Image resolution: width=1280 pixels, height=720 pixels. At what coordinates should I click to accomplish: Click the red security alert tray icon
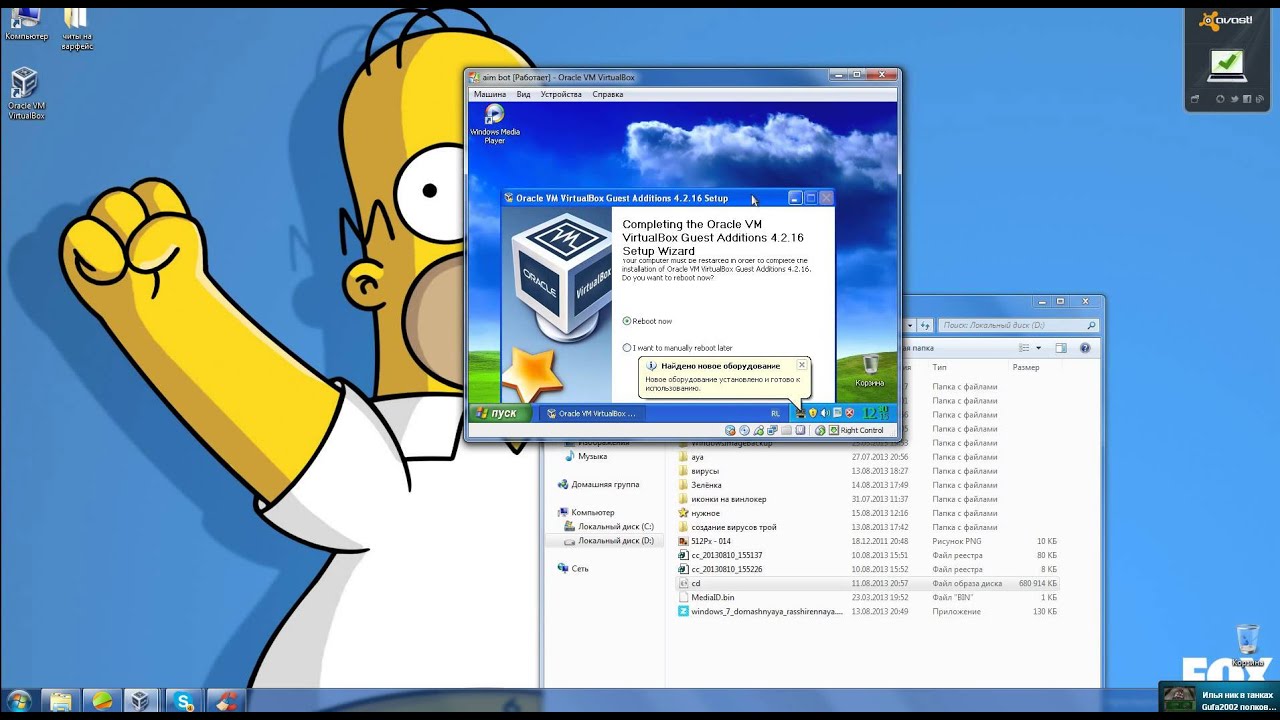pos(849,413)
